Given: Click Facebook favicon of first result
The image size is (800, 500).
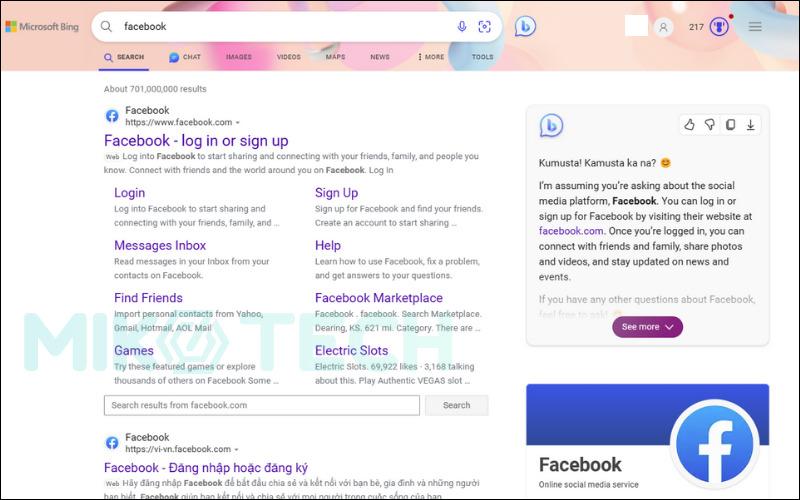Looking at the screenshot, I should click(112, 116).
